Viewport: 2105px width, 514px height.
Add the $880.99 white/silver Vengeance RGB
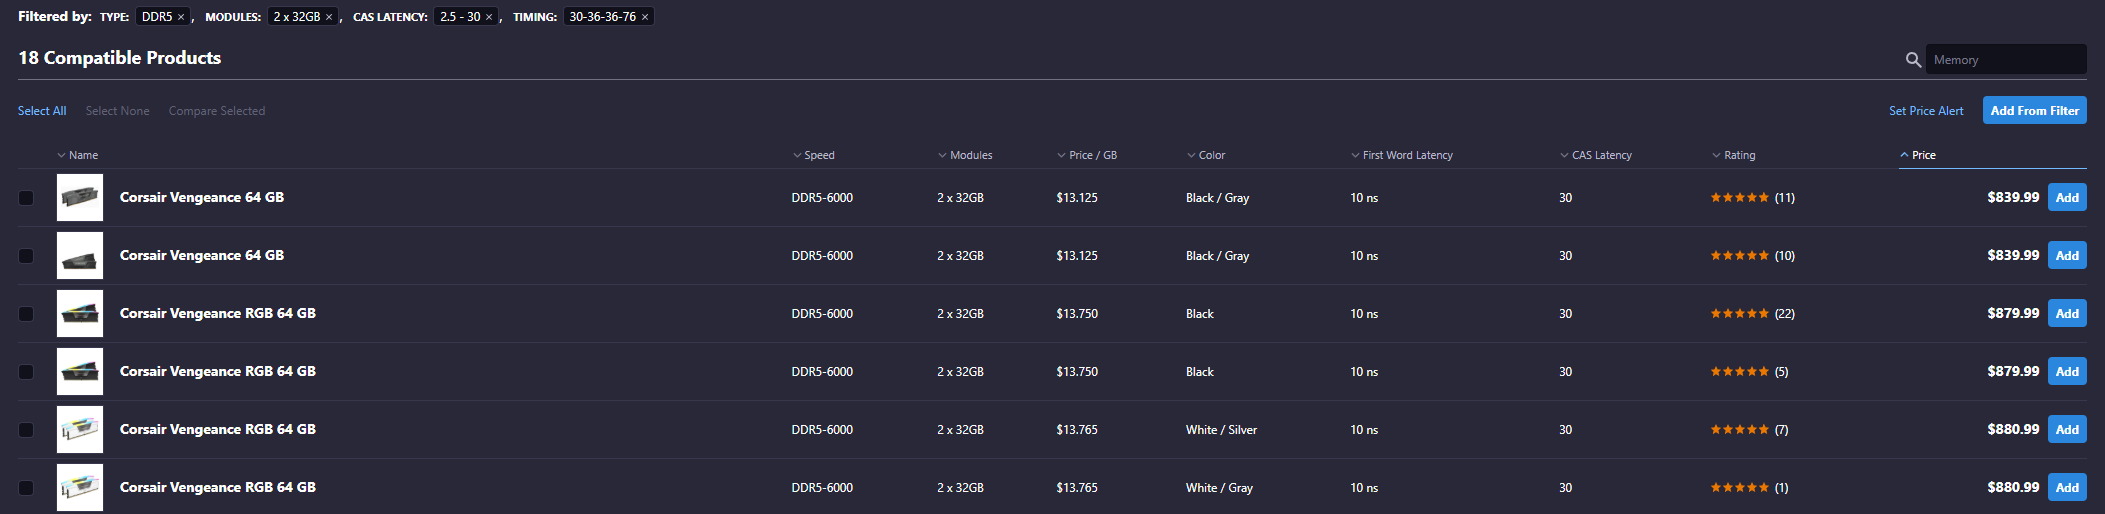click(x=2067, y=430)
